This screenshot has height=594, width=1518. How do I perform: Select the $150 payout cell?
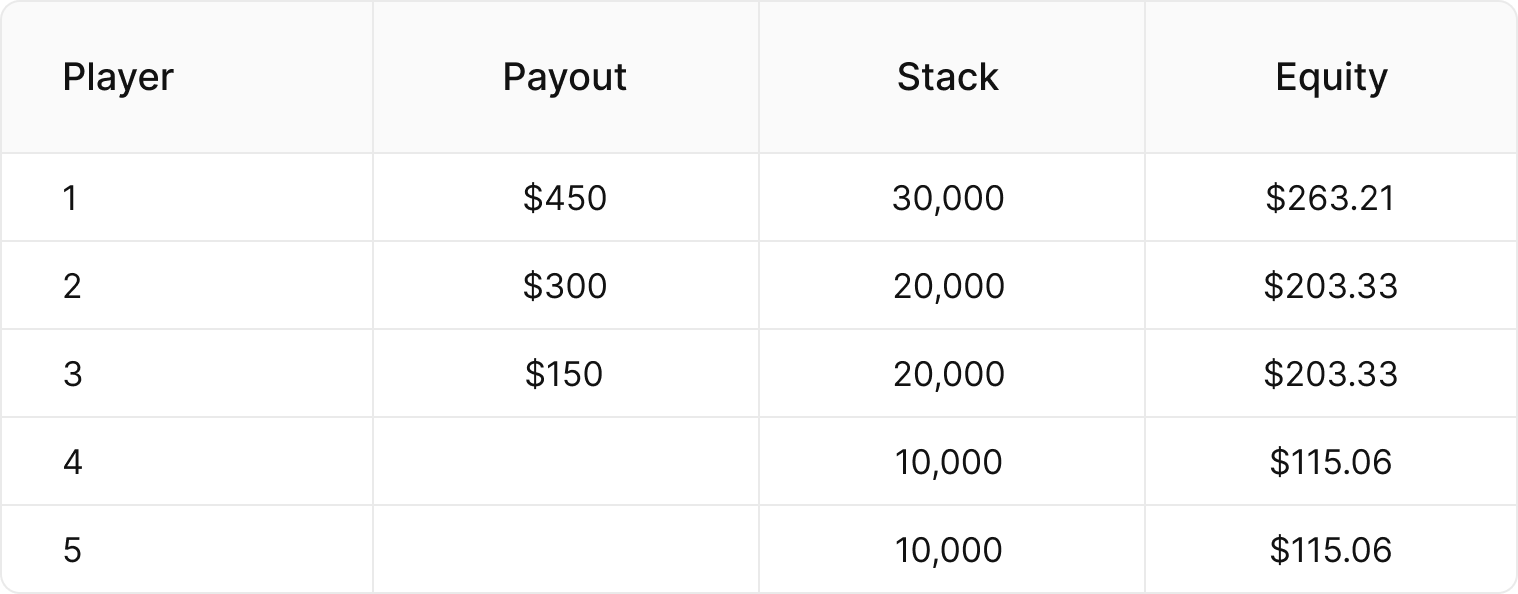click(x=565, y=374)
